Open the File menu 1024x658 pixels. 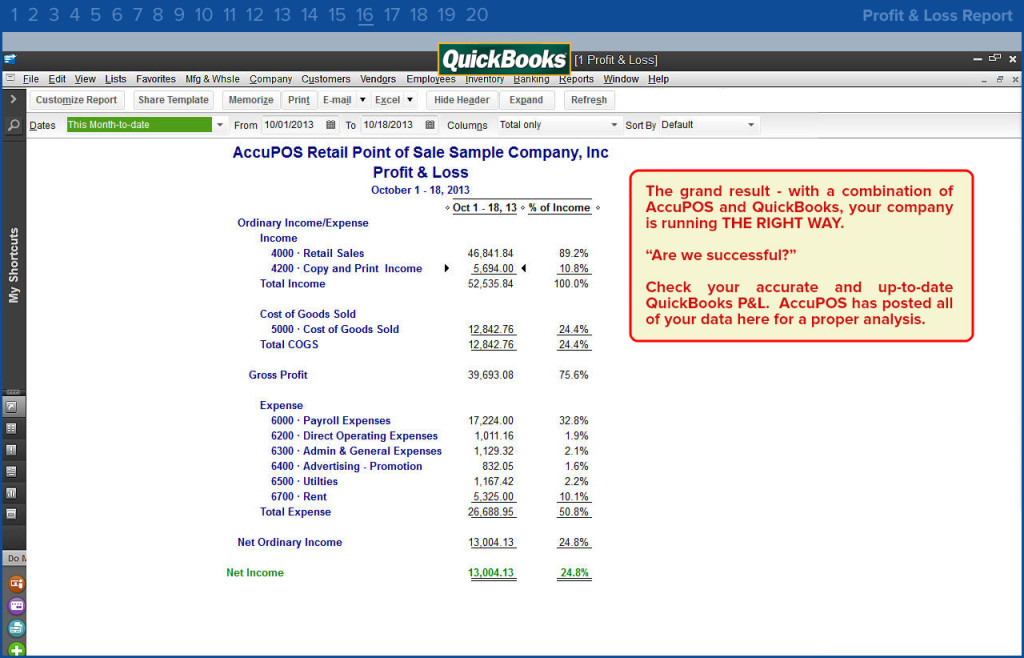coord(31,79)
